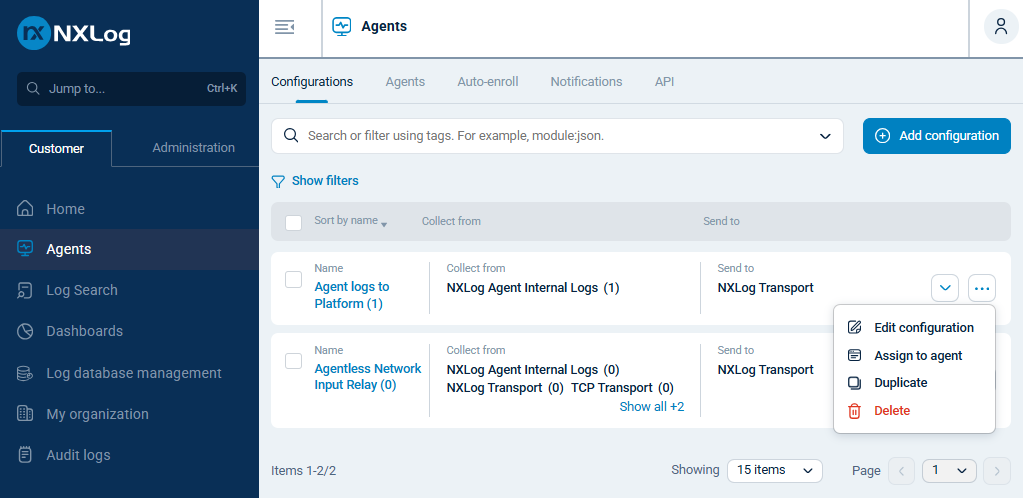Choose Duplicate from the context menu
Image resolution: width=1023 pixels, height=498 pixels.
pos(900,383)
